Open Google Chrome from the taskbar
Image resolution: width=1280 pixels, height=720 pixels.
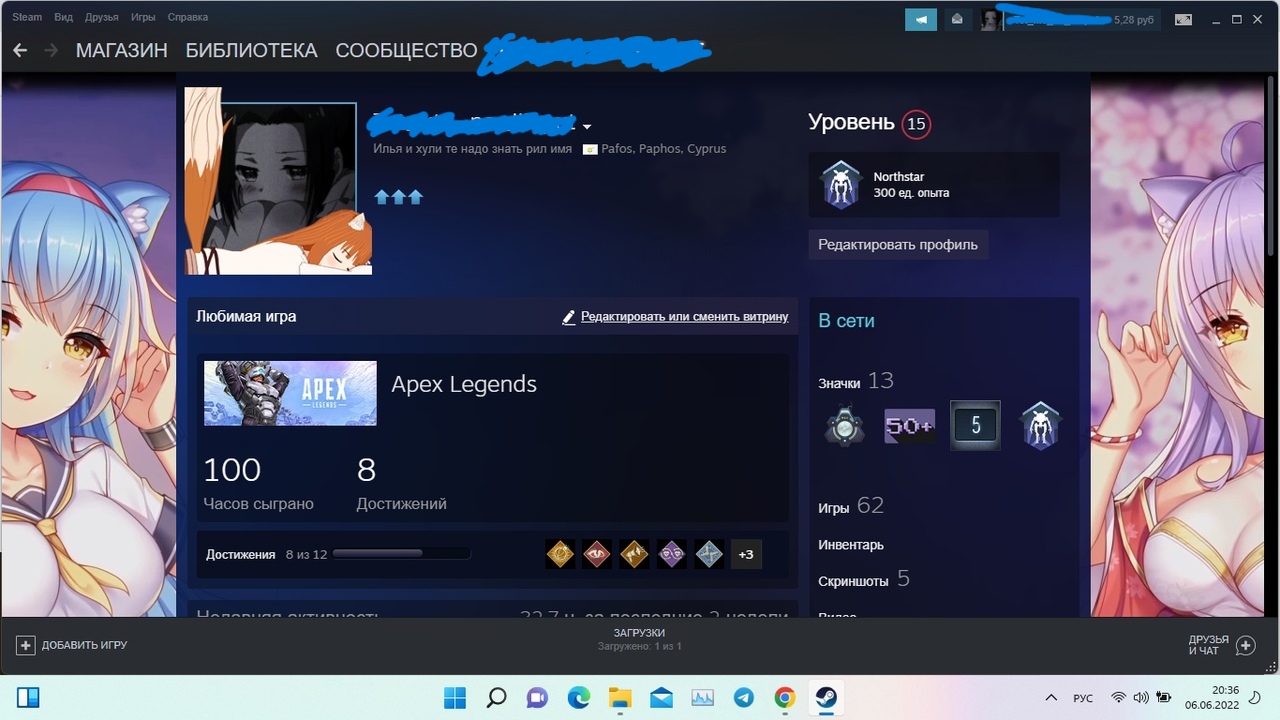[785, 697]
